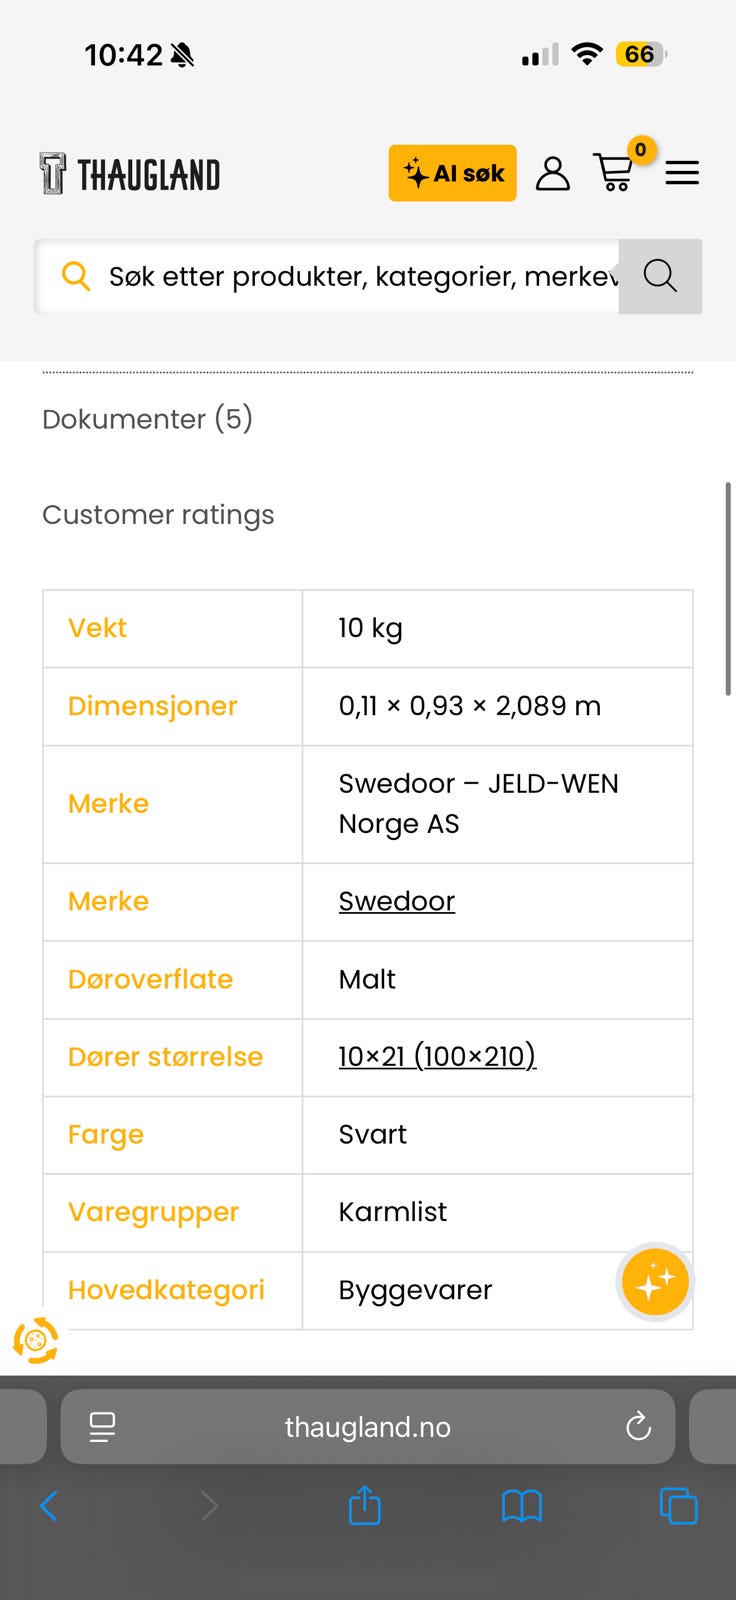Image resolution: width=736 pixels, height=1600 pixels.
Task: Open Safari bookmarks book icon
Action: pos(521,1505)
